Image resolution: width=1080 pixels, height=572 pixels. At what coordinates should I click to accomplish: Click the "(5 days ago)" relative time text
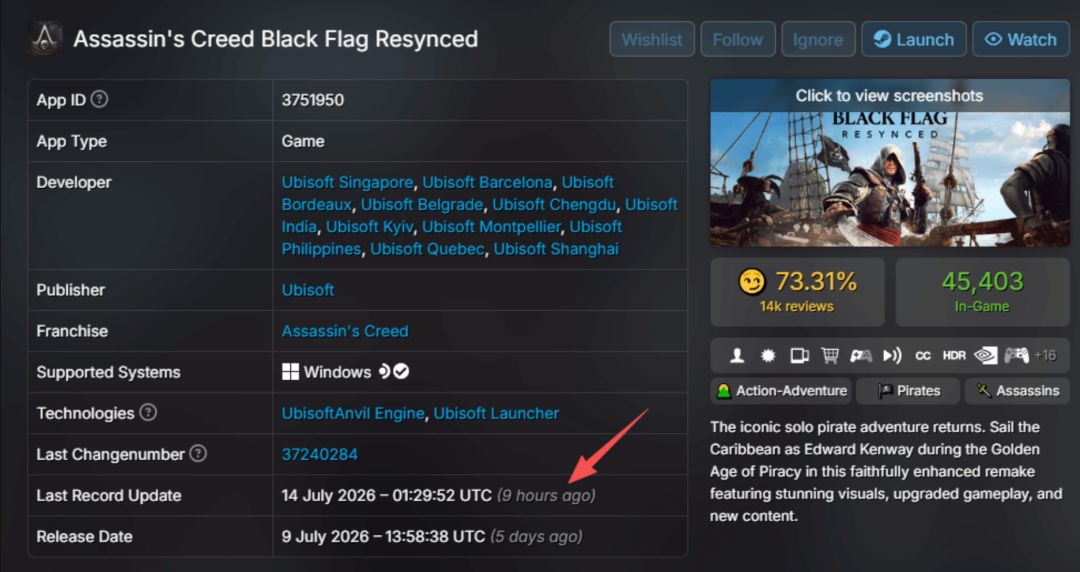pos(536,537)
